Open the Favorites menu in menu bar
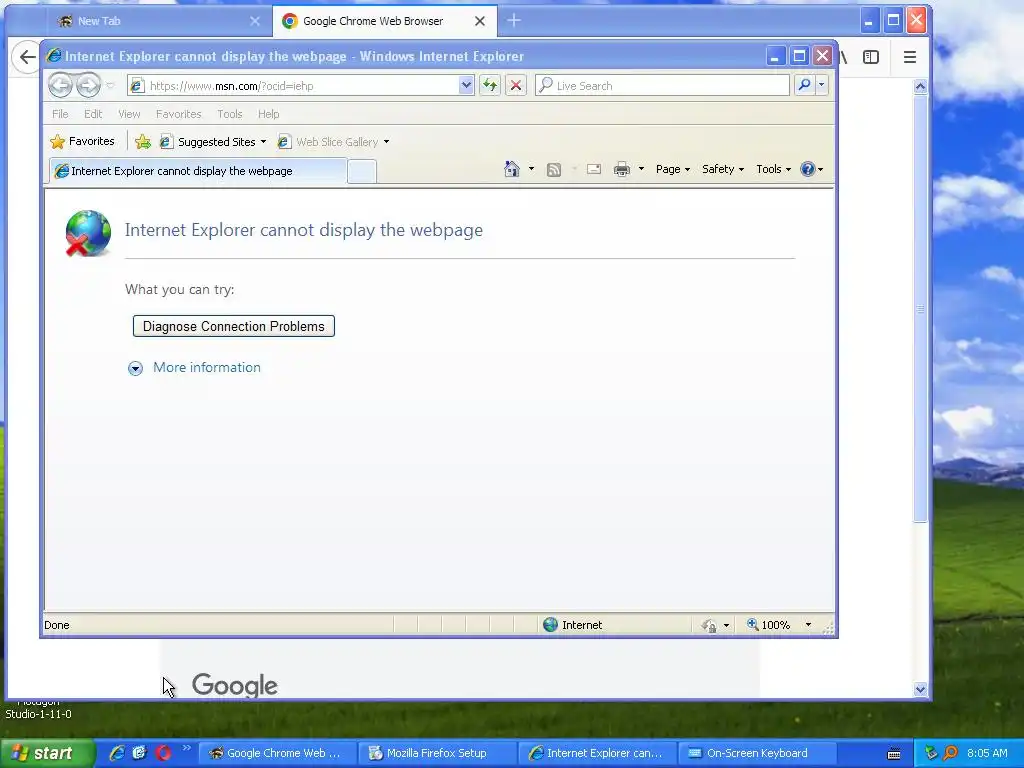Viewport: 1024px width, 768px height. click(178, 114)
